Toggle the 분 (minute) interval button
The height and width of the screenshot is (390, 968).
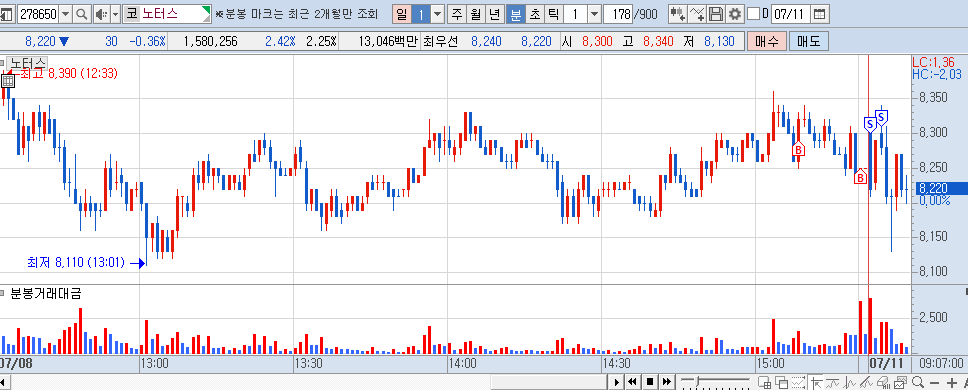[515, 14]
